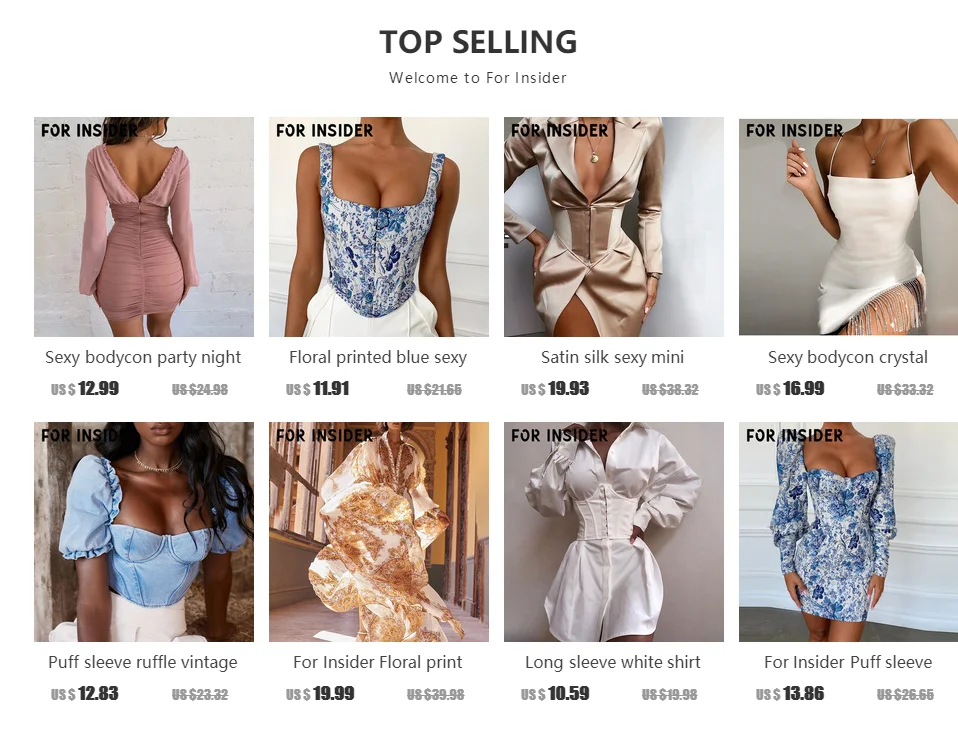Image resolution: width=958 pixels, height=741 pixels.
Task: Open the blue floral puff sleeve dress image
Action: click(849, 531)
